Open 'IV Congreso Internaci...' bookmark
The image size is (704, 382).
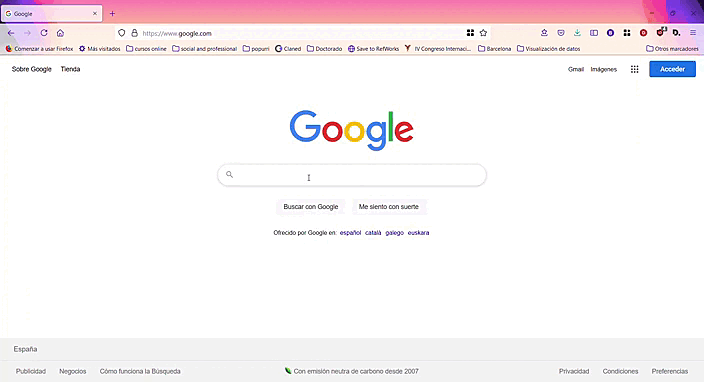(438, 48)
